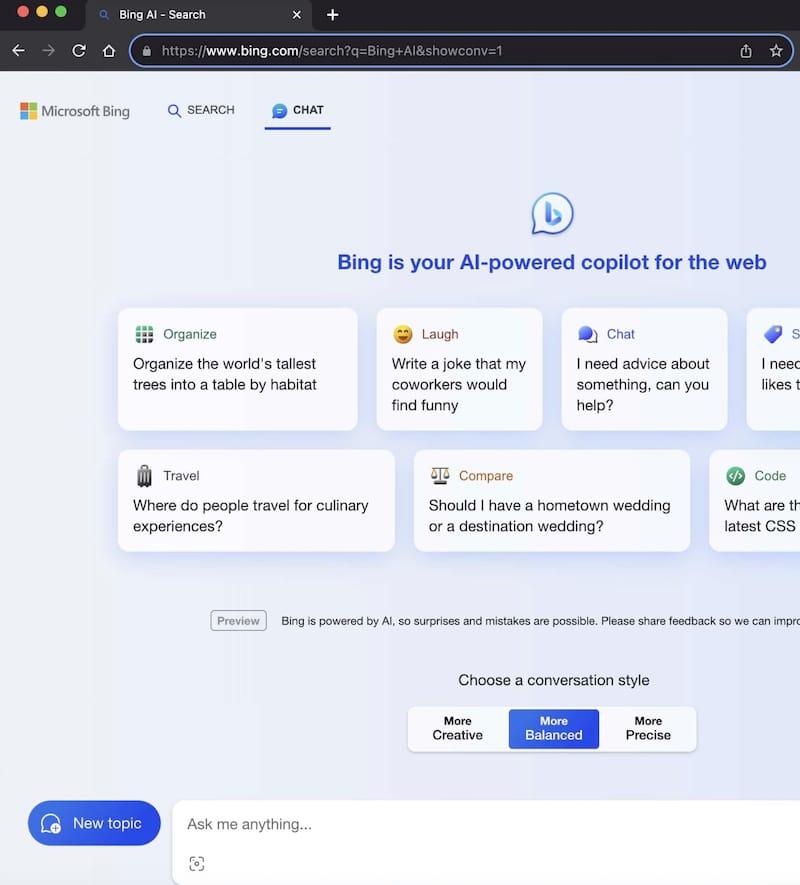Open the share page icon
Viewport: 800px width, 885px height.
(746, 51)
